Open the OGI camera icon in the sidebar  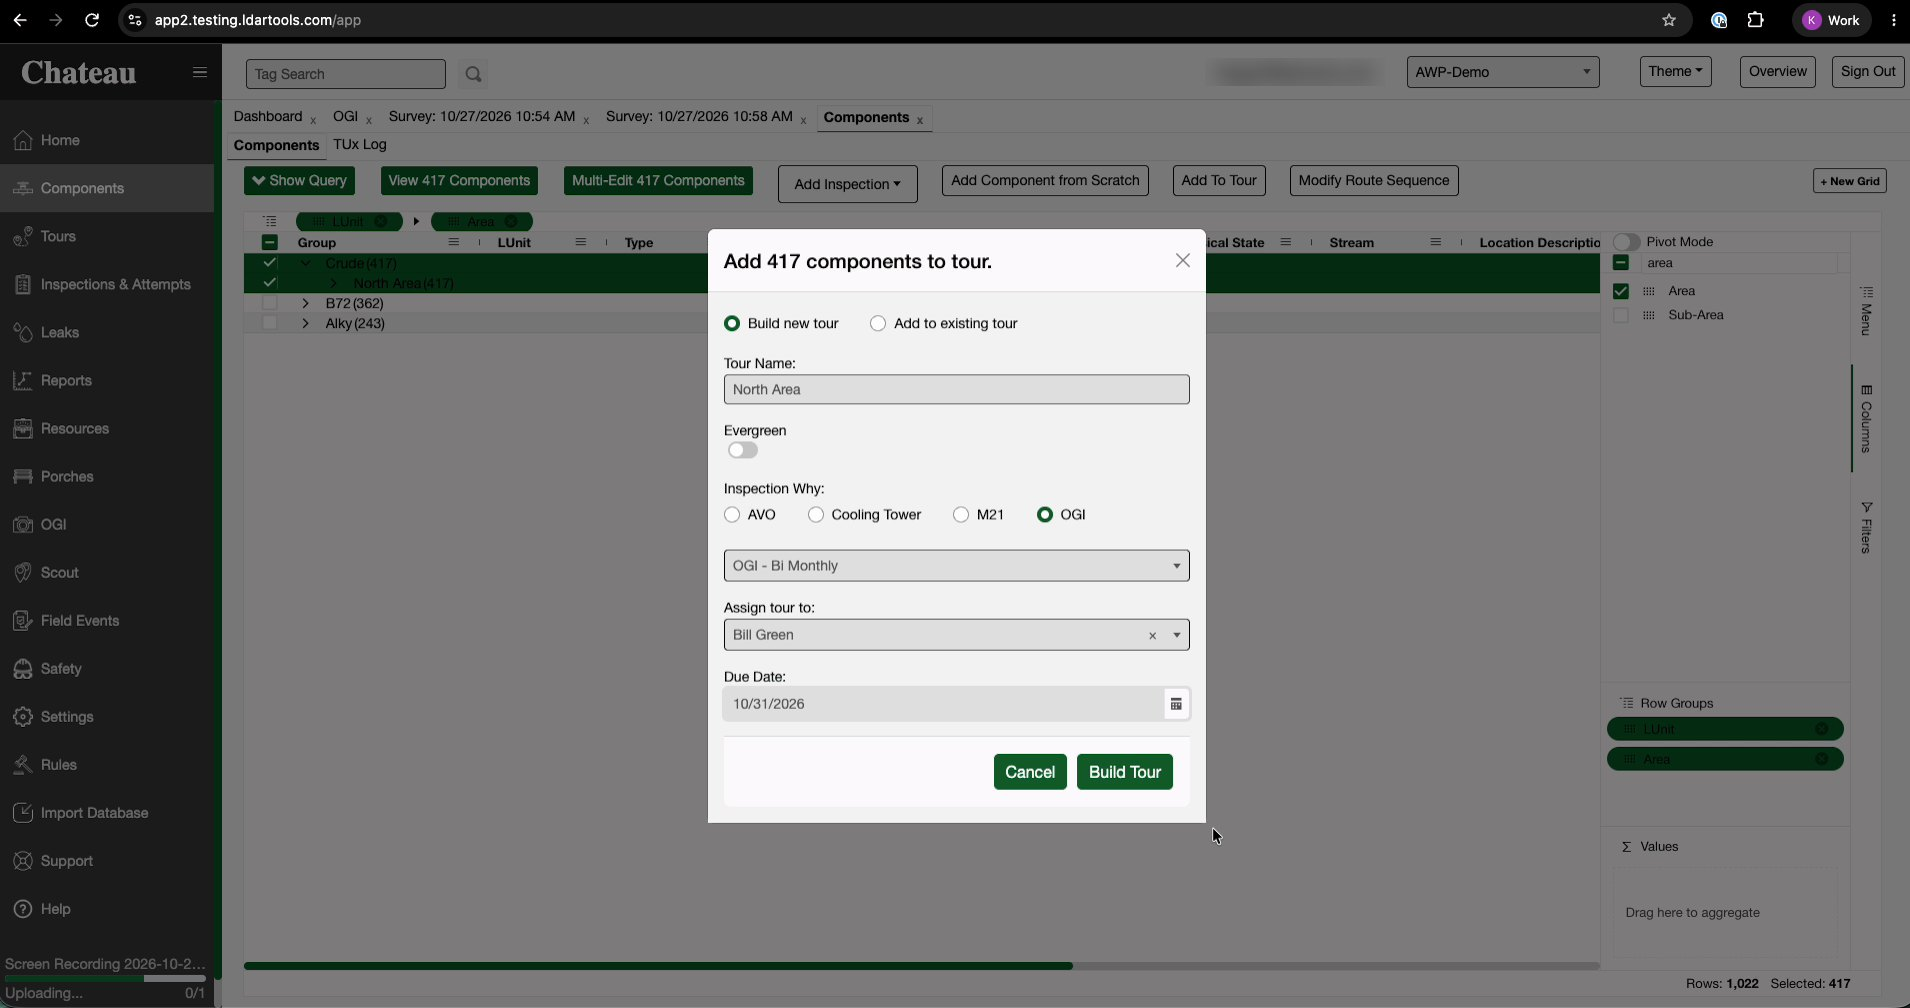pos(23,524)
